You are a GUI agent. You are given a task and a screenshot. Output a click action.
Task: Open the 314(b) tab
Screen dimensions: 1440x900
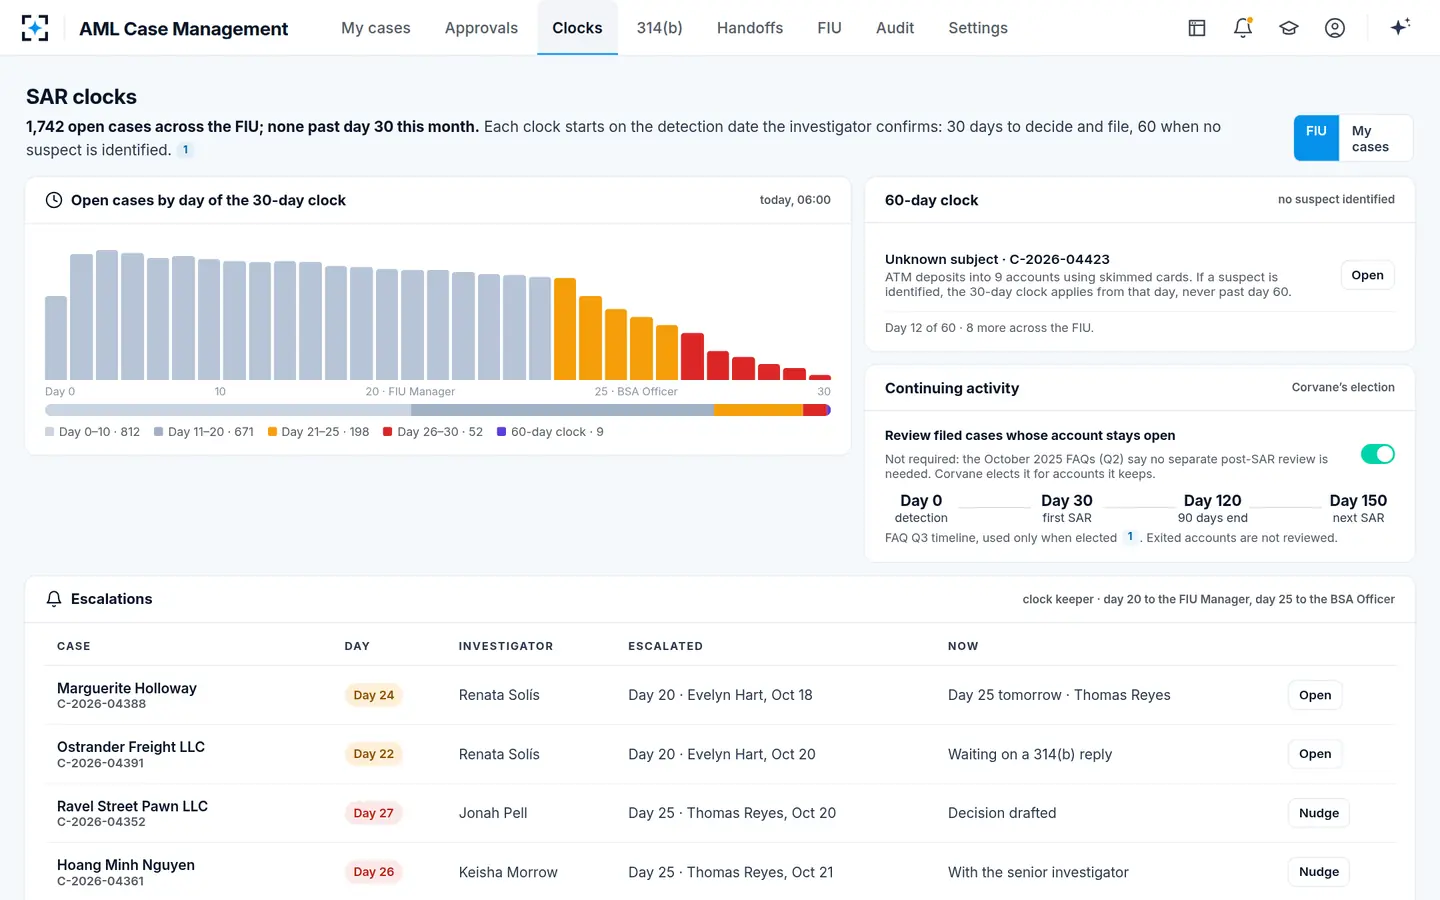(660, 28)
